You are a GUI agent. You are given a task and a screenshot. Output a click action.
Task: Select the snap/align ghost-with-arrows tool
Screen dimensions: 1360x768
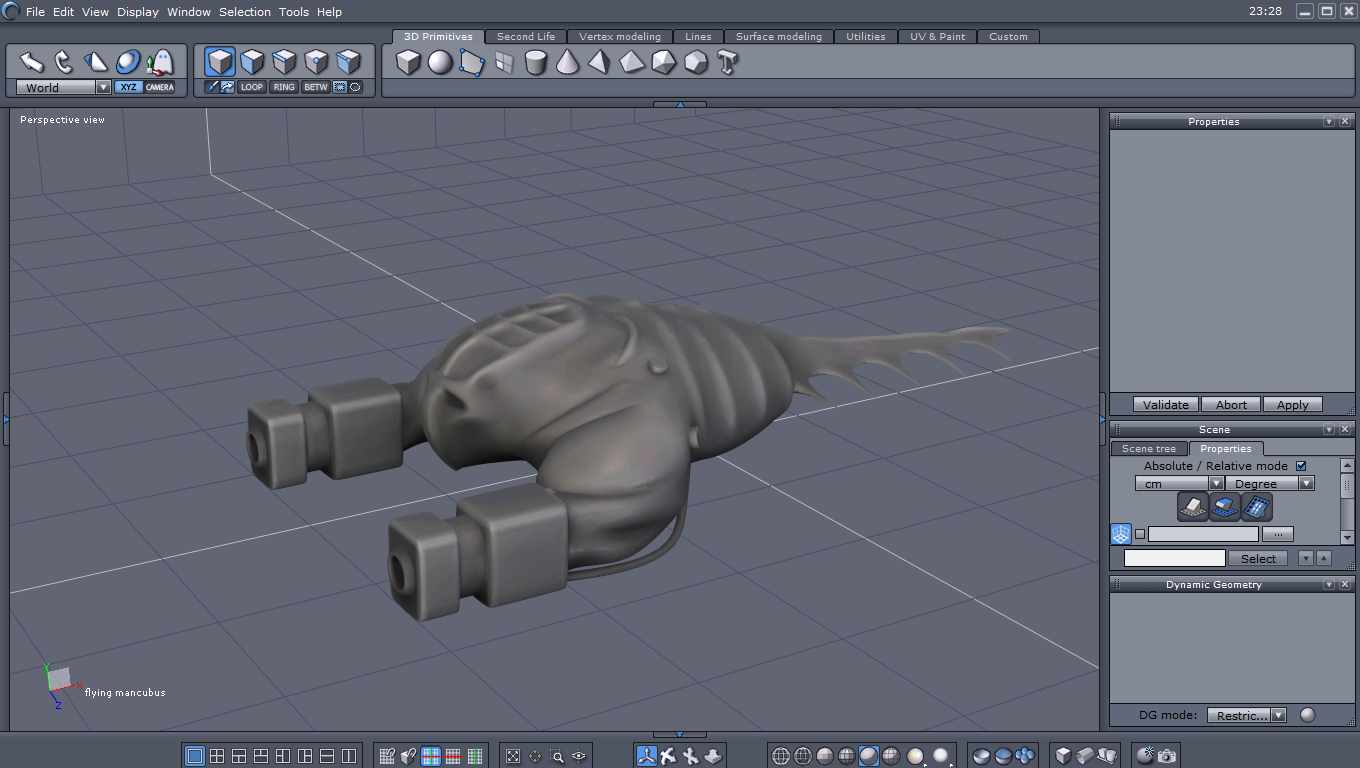160,62
